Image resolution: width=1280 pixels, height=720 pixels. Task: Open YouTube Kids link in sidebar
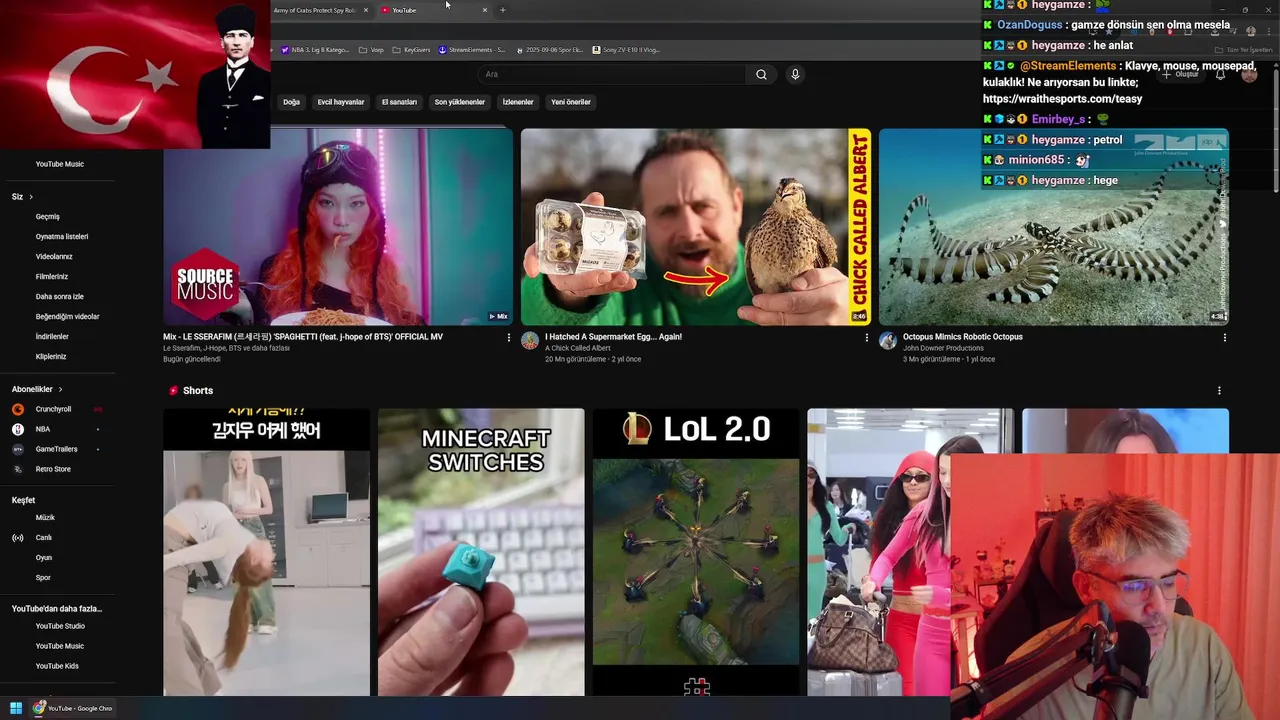coord(57,666)
